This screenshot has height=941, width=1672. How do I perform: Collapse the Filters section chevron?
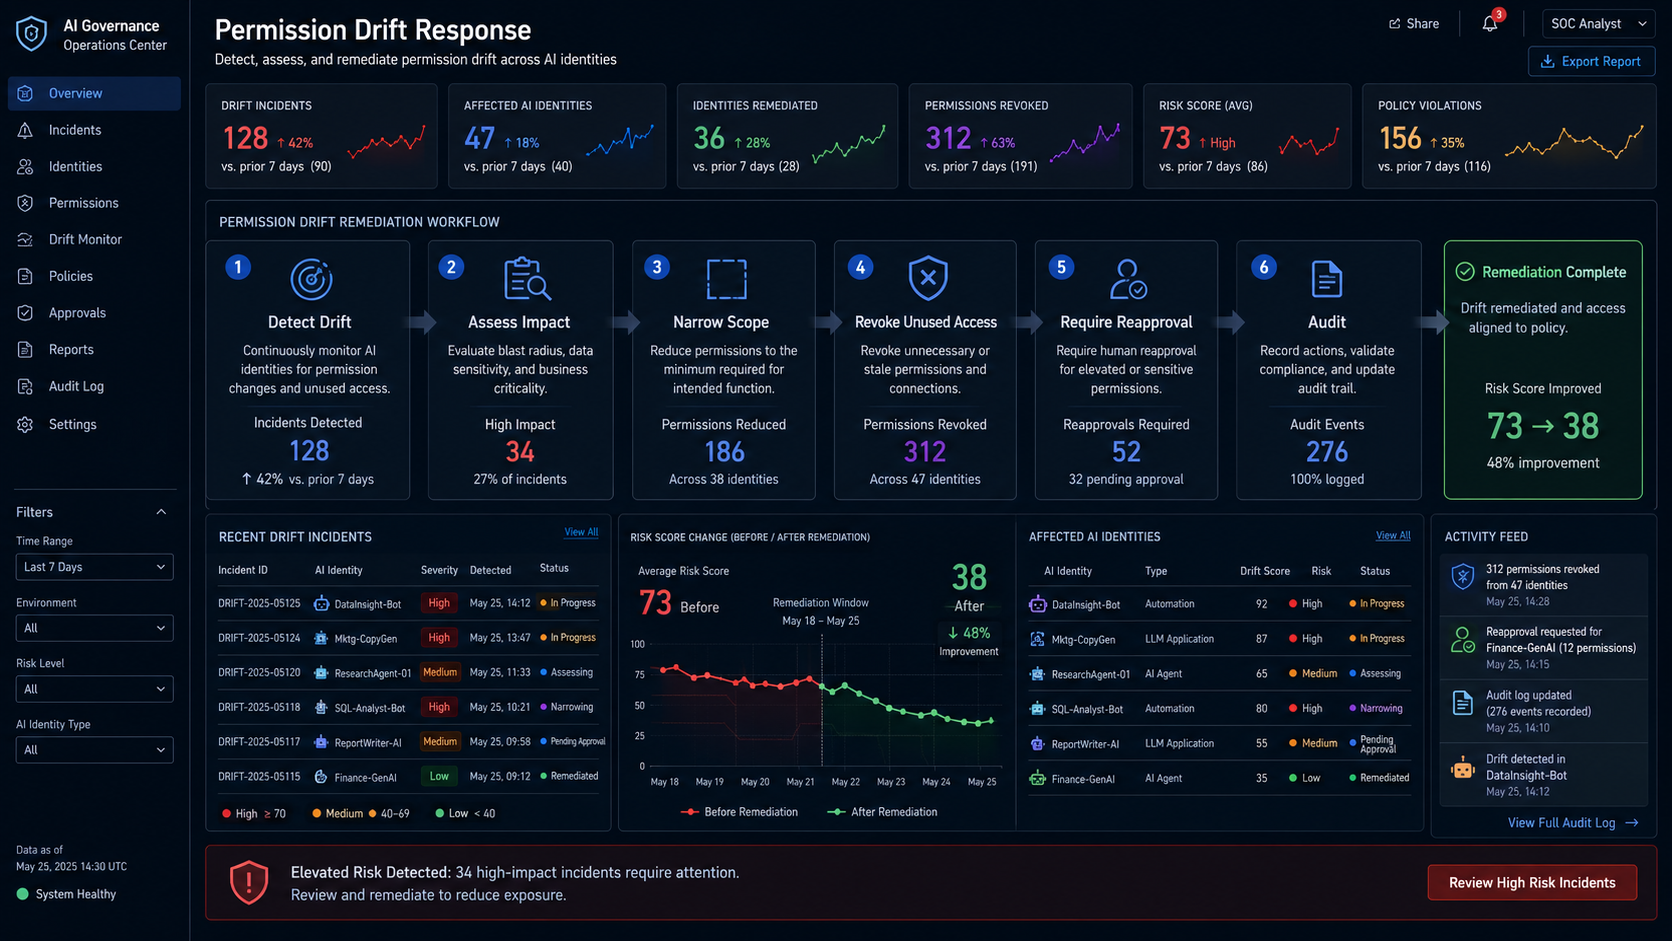[x=161, y=512]
